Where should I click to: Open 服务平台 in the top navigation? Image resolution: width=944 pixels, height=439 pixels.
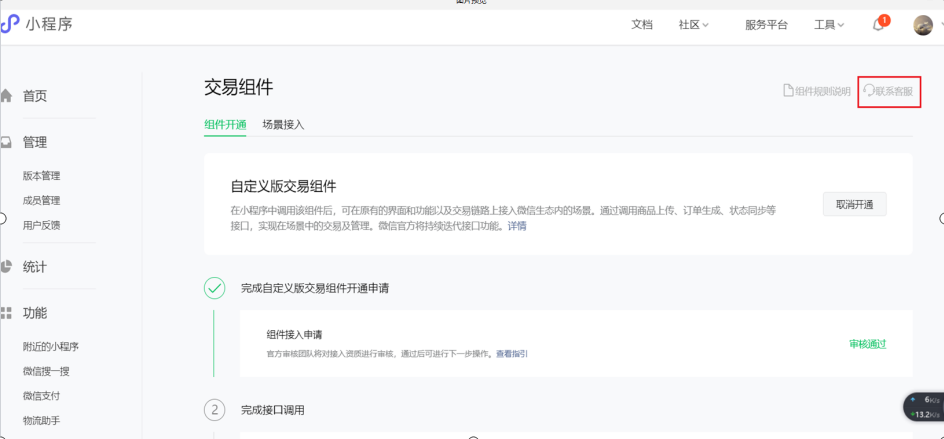766,25
